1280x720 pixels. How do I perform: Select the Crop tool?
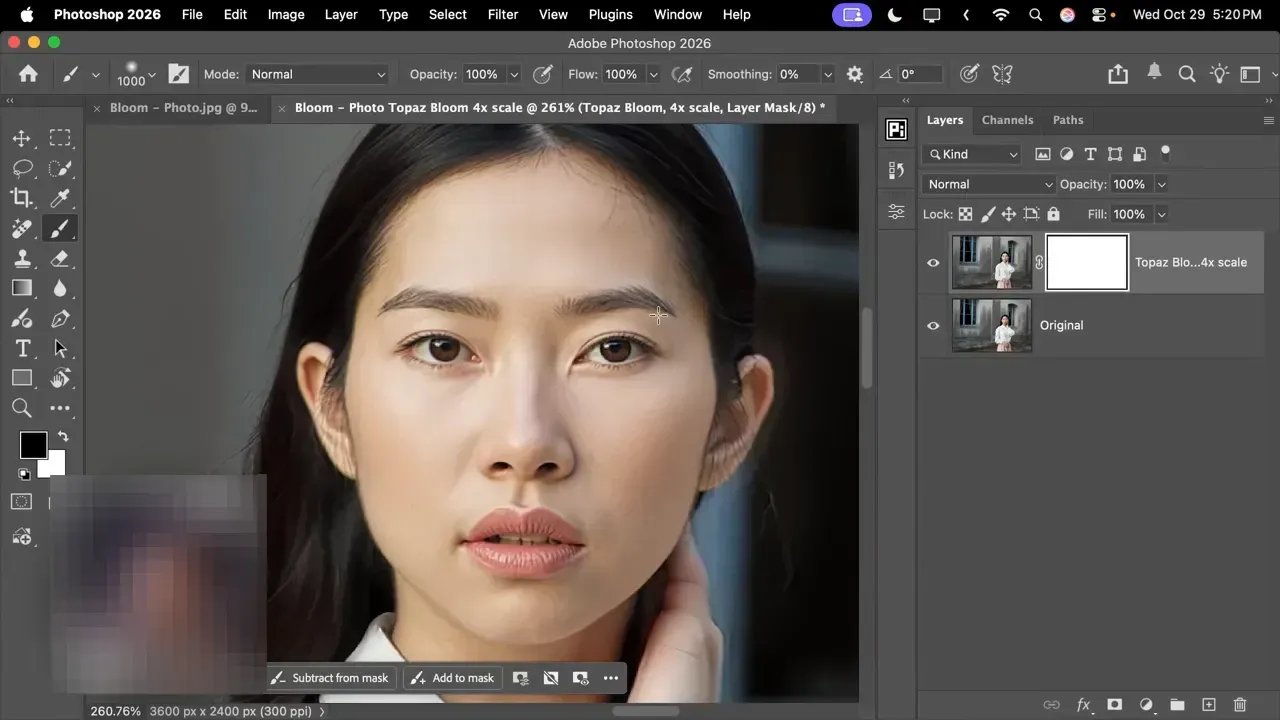[22, 198]
